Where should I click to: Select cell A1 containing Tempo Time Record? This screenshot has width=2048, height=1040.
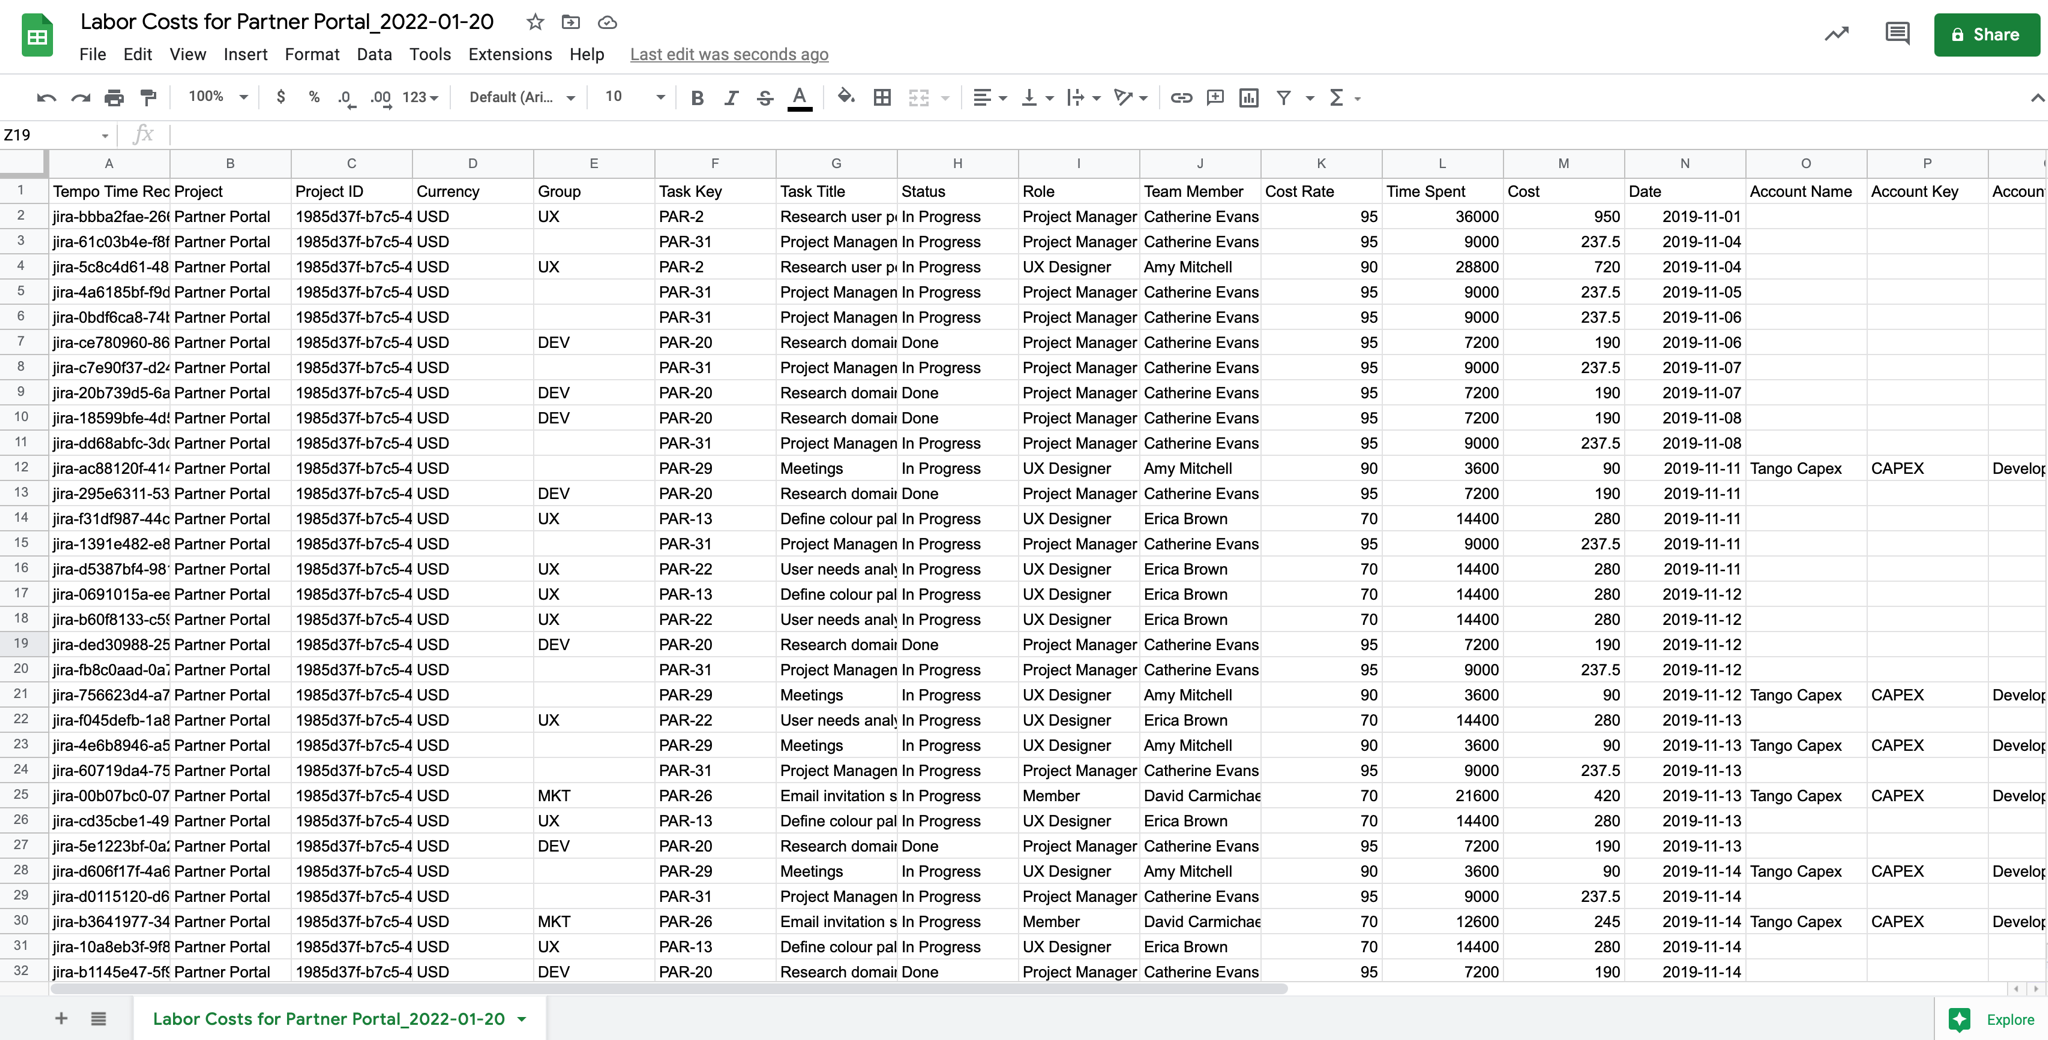[x=109, y=191]
